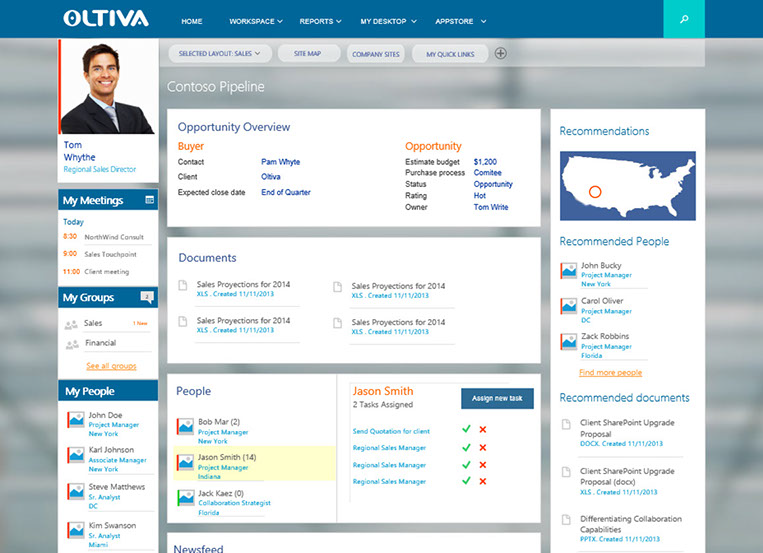The image size is (763, 553).
Task: Click Jack Kaez's green avatar icon
Action: click(185, 497)
